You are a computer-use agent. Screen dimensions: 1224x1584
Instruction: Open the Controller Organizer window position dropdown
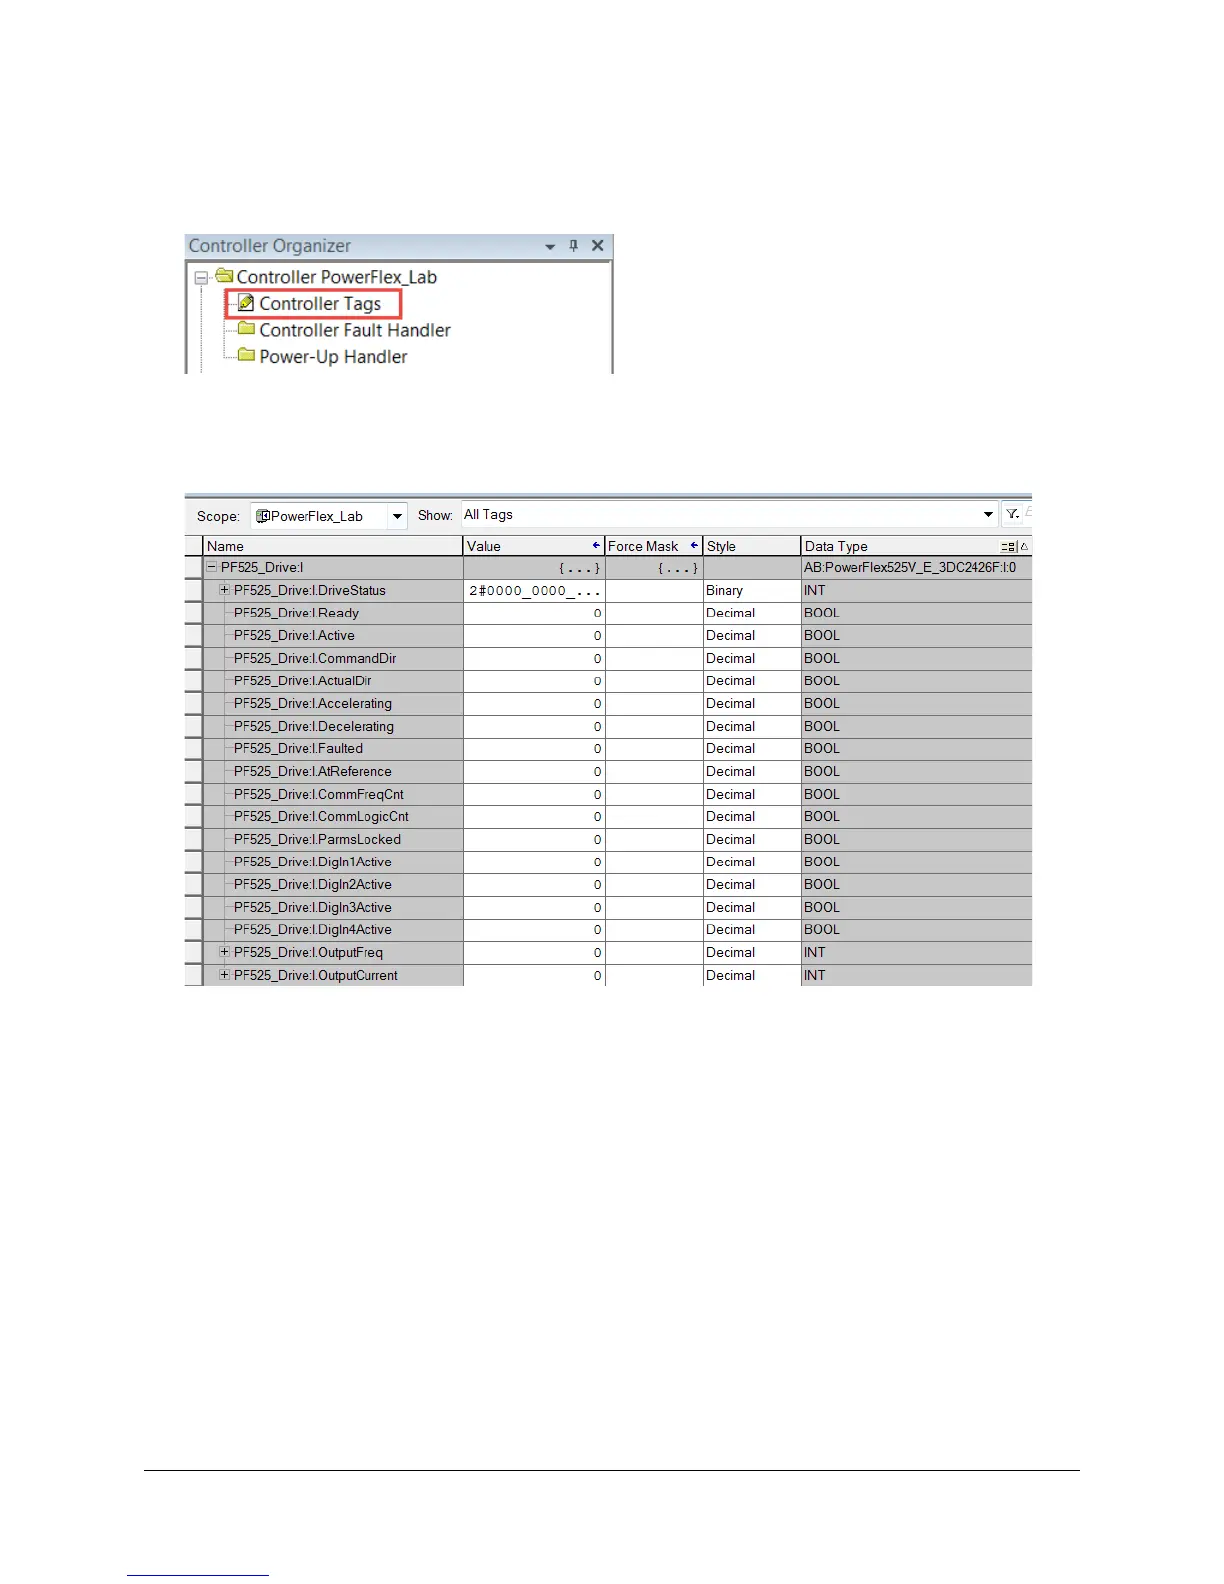pos(550,247)
